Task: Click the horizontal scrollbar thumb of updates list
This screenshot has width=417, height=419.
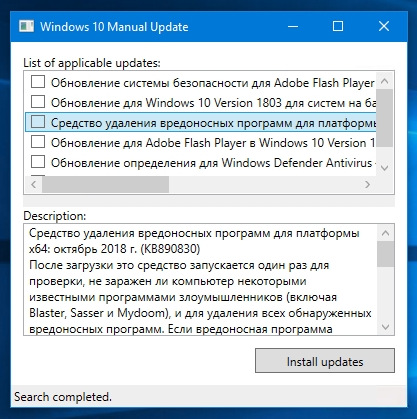Action: tap(105, 184)
